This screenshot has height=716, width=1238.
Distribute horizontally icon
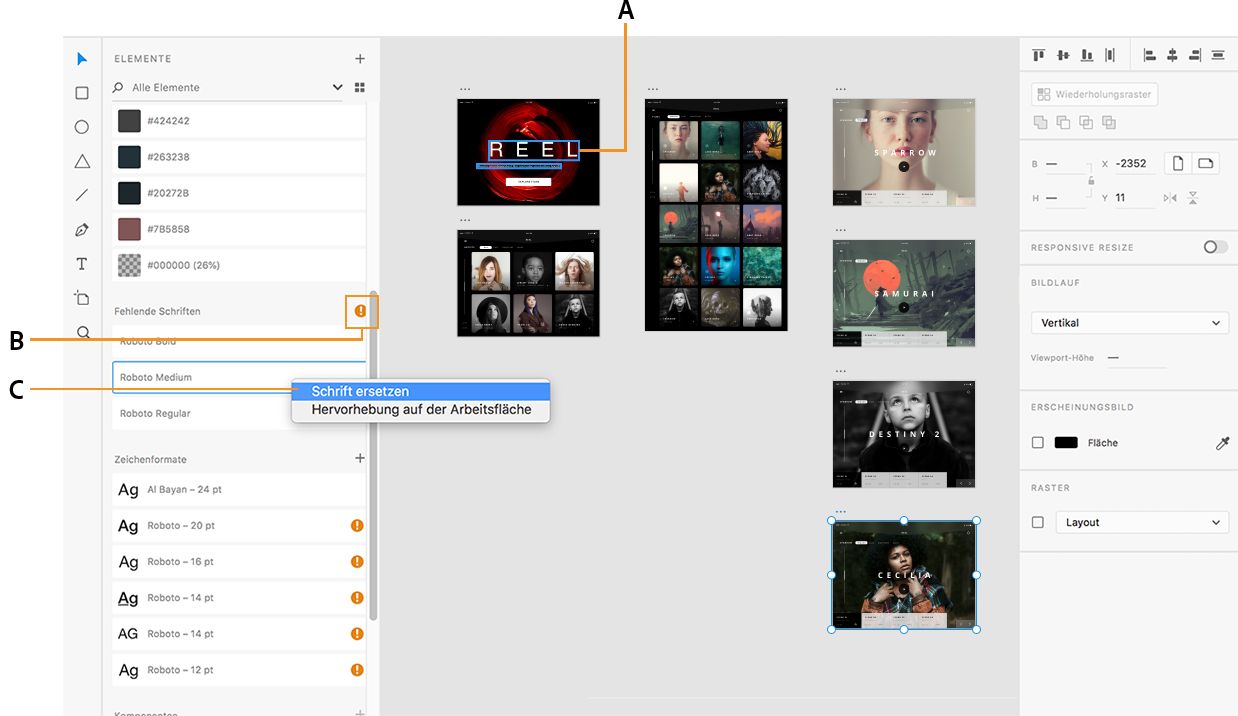tap(1218, 55)
